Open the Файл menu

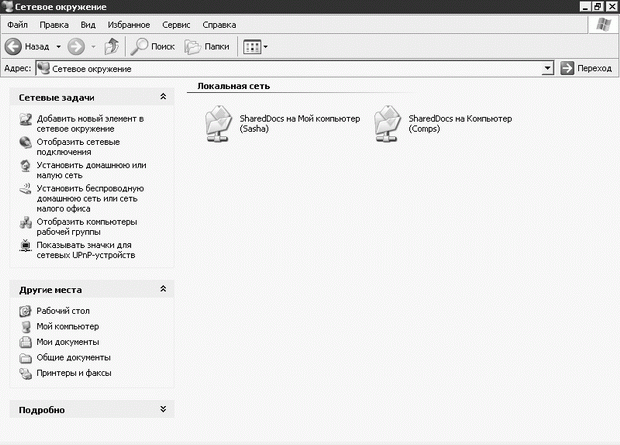point(17,25)
